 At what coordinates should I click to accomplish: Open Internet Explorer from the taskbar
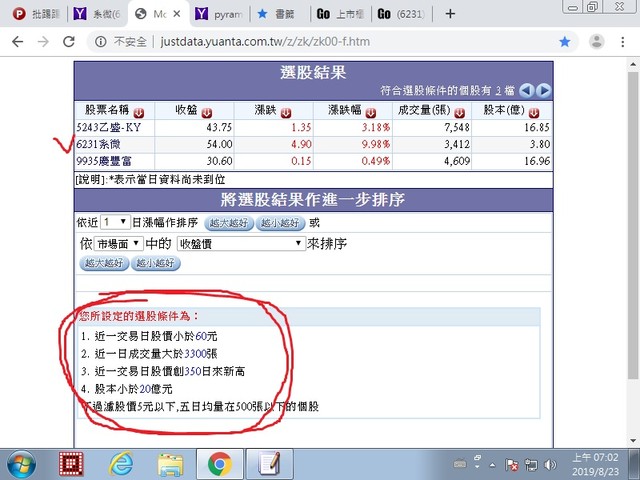[x=122, y=463]
